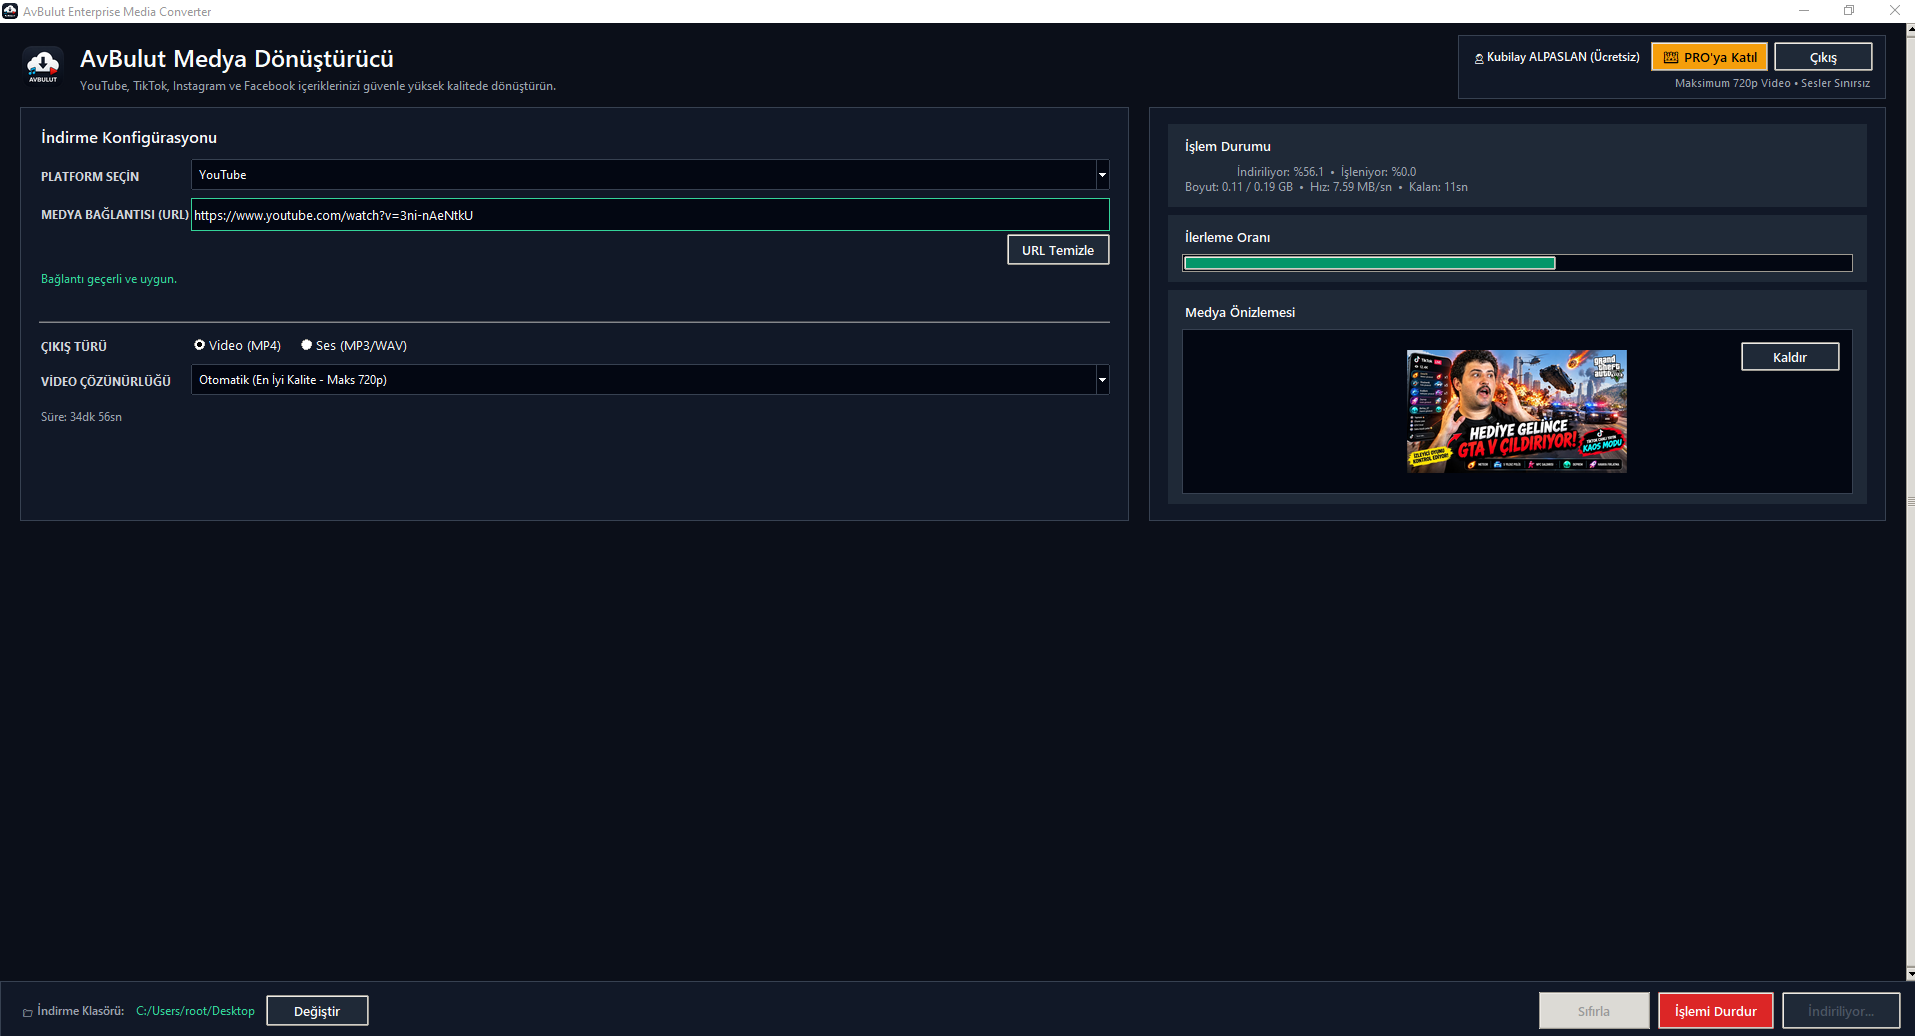Select the Video (MP4) output option
The width and height of the screenshot is (1915, 1036).
point(237,345)
